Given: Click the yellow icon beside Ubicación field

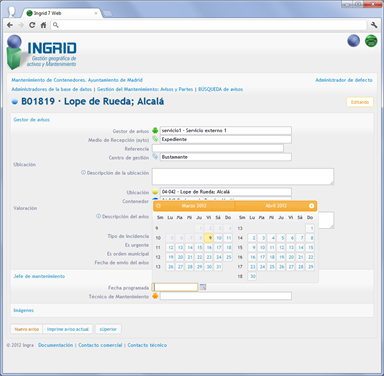Looking at the screenshot, I should pos(155,192).
